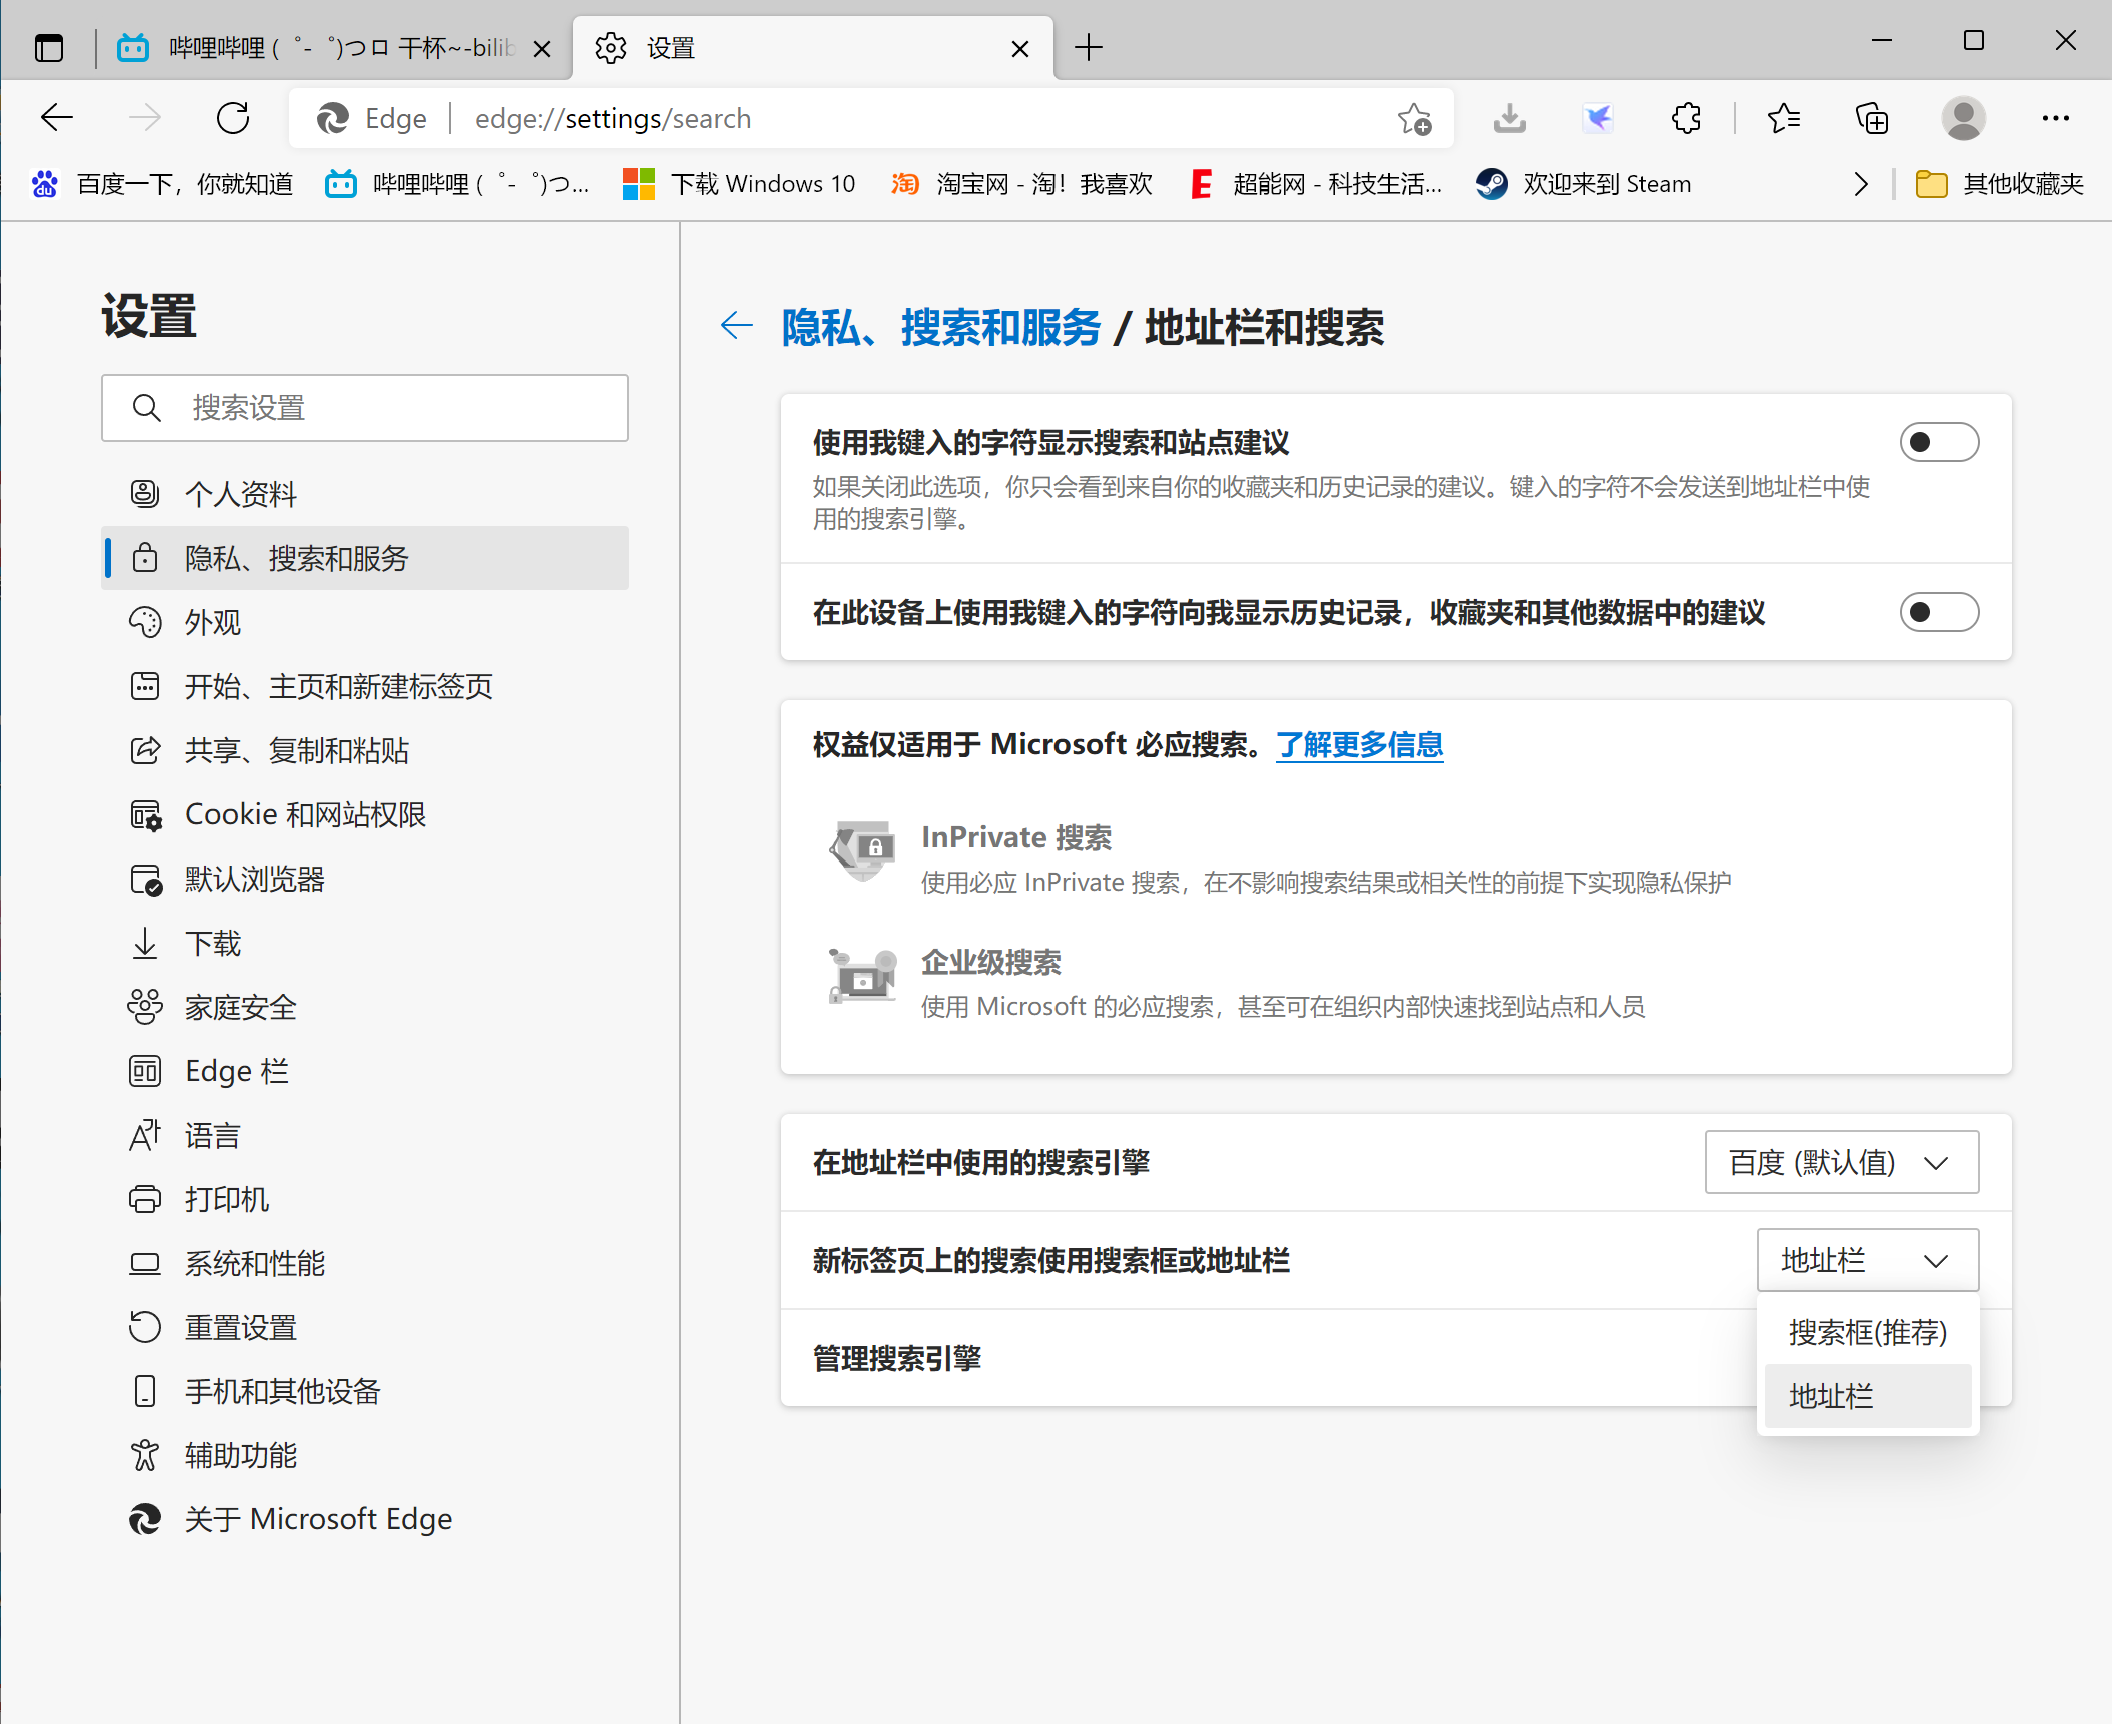Screen dimensions: 2112x1724
Task: Click 隐私、搜索和服务 breadcrumb link
Action: click(940, 327)
